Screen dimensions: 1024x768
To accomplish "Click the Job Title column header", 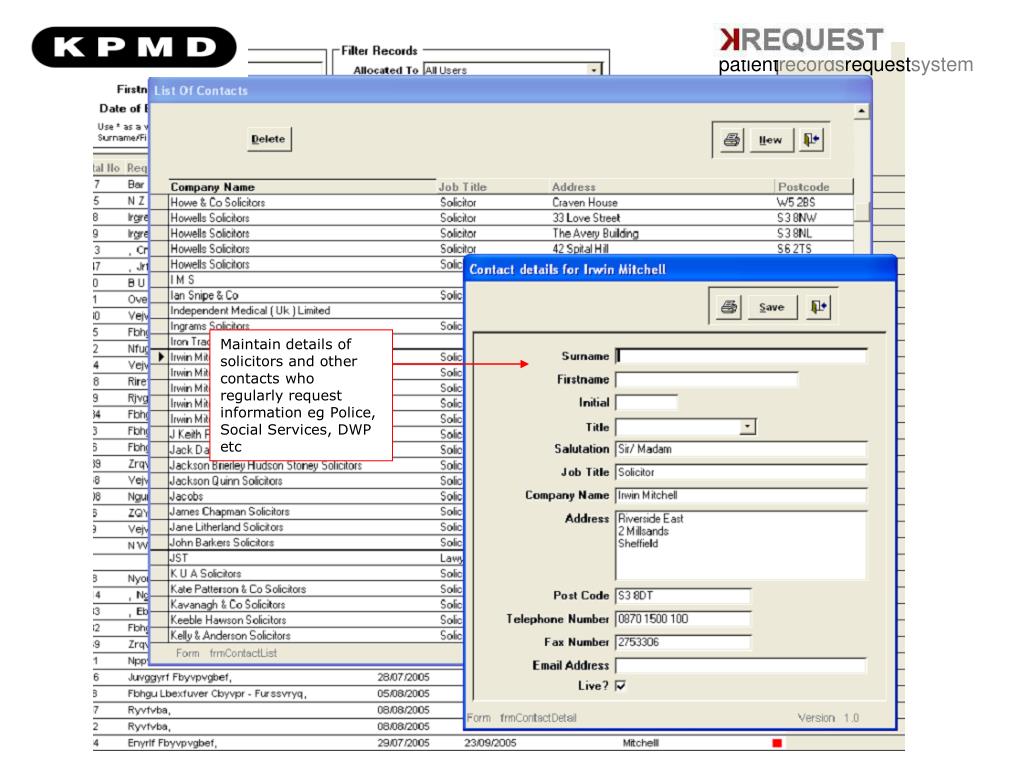I will tap(492, 187).
